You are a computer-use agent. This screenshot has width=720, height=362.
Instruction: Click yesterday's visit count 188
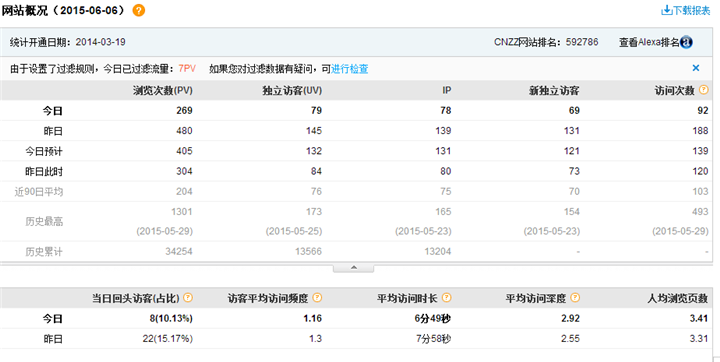(x=700, y=130)
